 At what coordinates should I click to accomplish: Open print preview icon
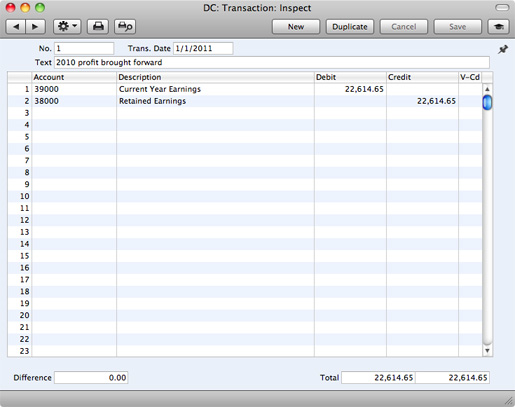pyautogui.click(x=125, y=27)
